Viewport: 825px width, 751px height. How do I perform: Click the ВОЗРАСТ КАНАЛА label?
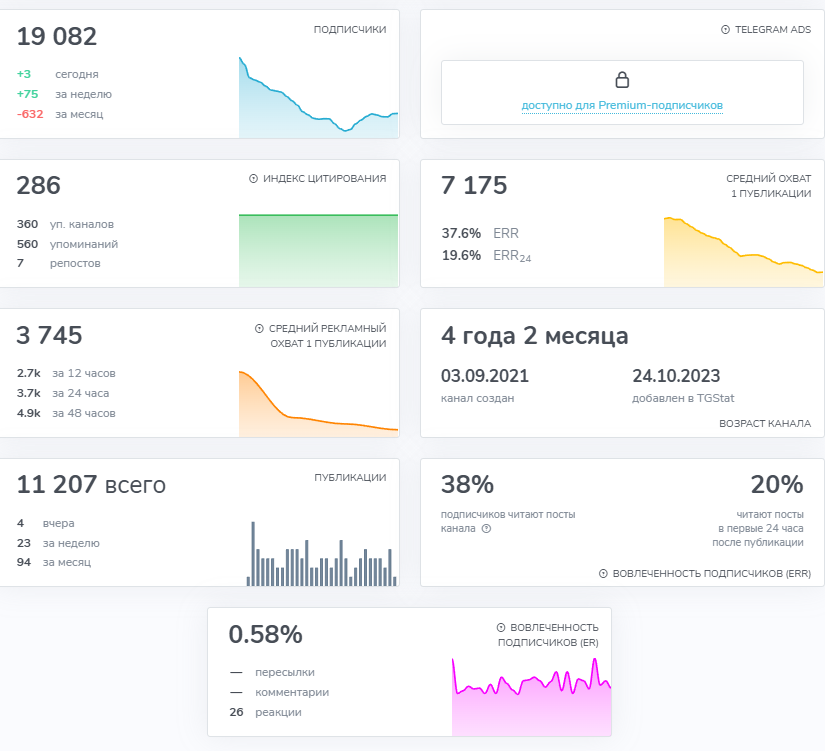tap(764, 424)
